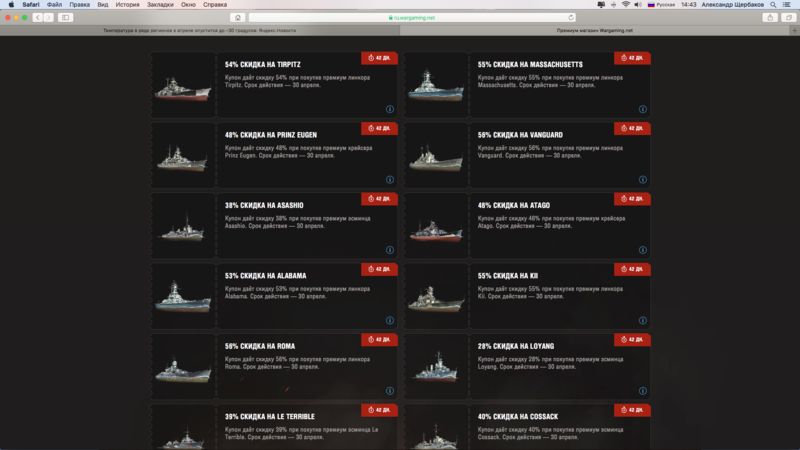Click timer badge on Vanguard coupon
Viewport: 800px width, 450px height.
point(632,129)
